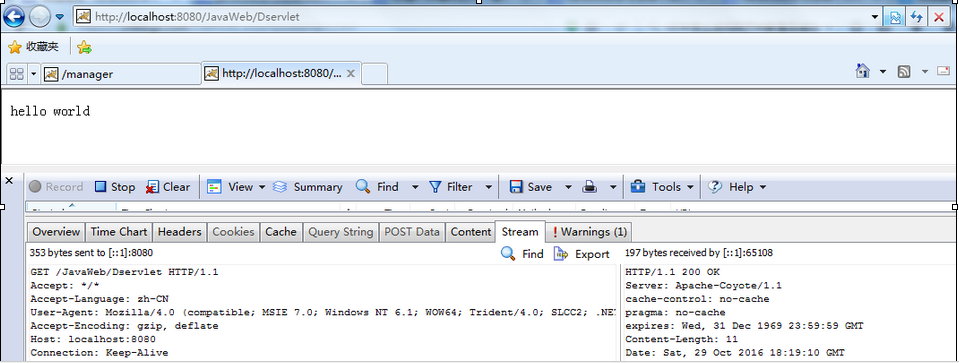Click the Print icon in HttpWatch toolbar
959x363 pixels.
click(x=590, y=187)
